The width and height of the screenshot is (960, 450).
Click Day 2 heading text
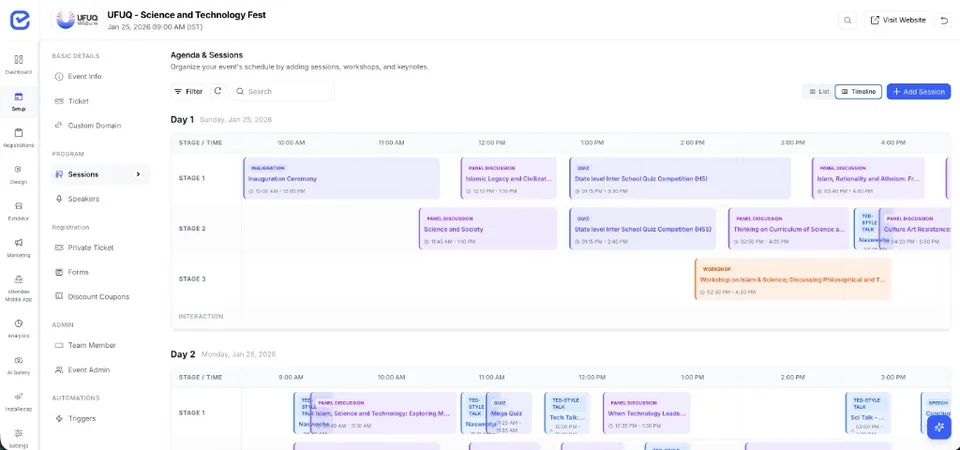[182, 354]
